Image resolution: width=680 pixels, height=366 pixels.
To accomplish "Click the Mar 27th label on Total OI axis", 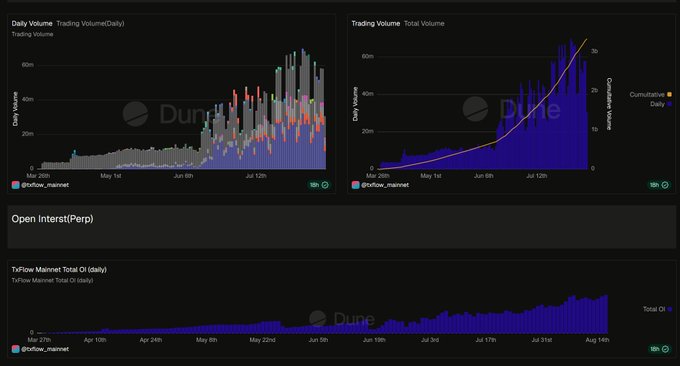I will [x=39, y=340].
